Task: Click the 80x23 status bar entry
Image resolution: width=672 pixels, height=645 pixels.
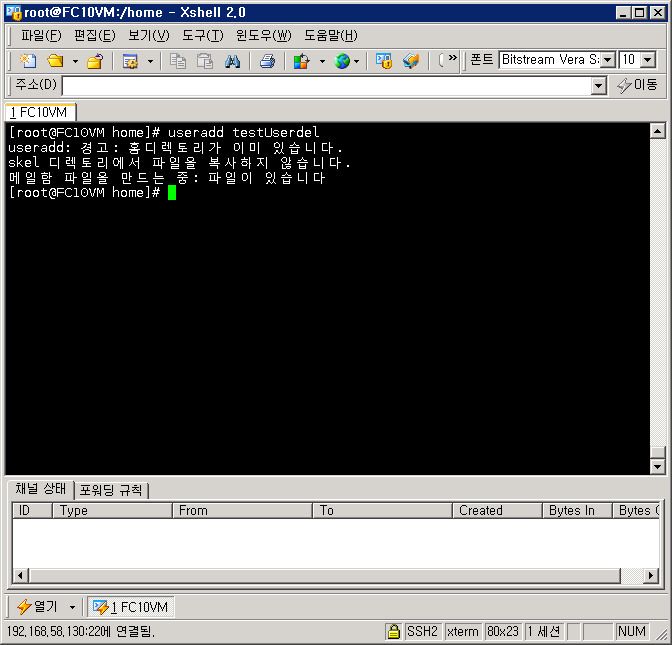Action: click(503, 632)
